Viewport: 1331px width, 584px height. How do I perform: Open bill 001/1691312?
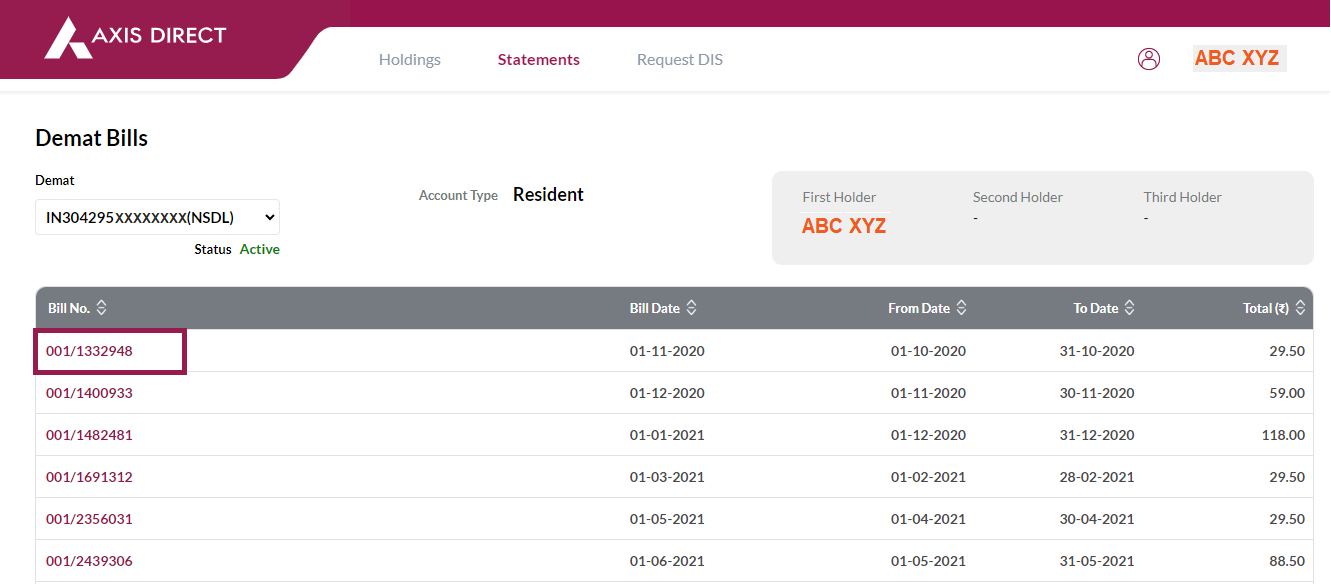point(89,477)
